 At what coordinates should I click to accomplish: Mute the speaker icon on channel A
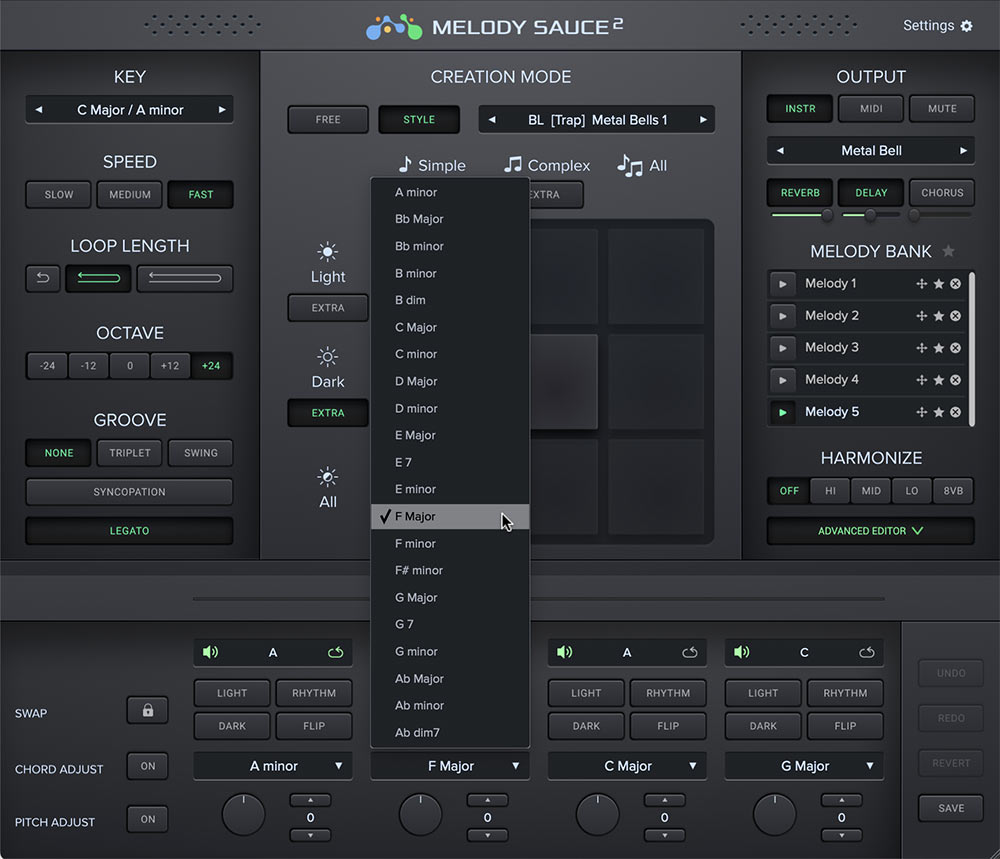coord(210,651)
